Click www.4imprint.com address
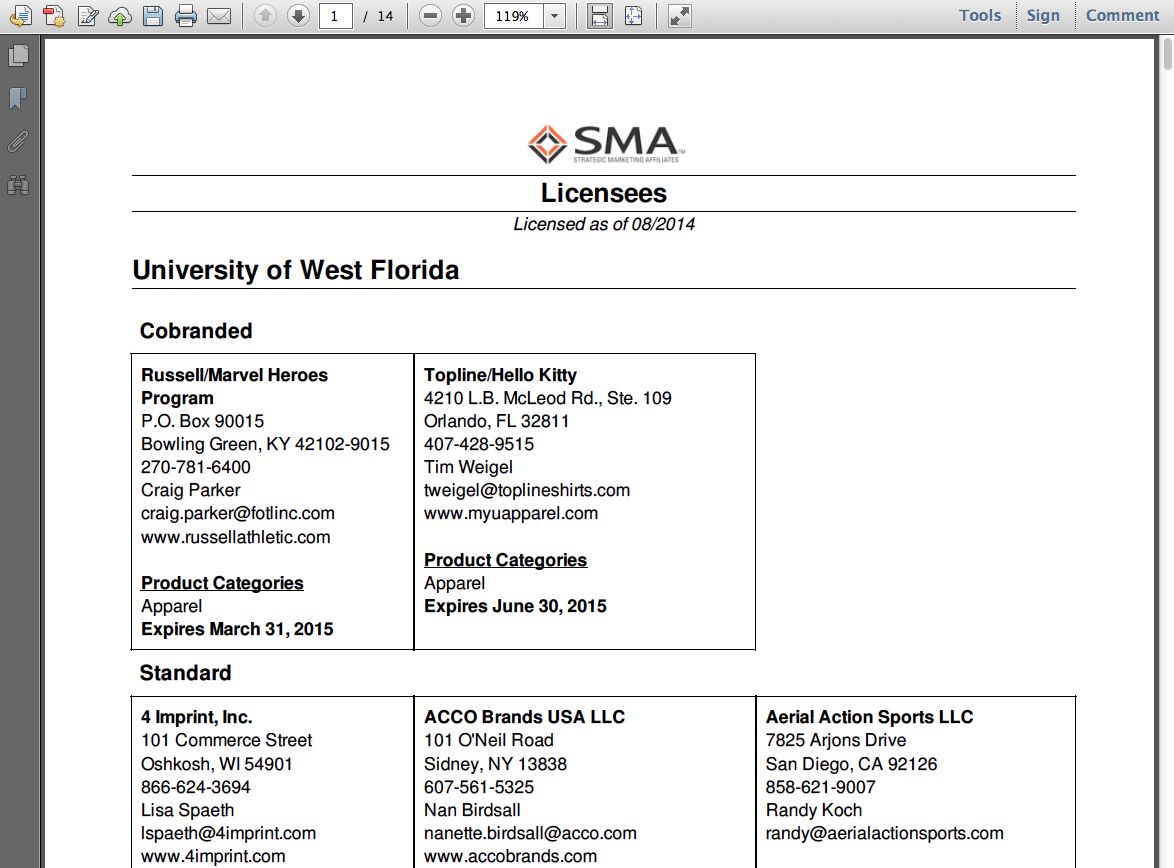Screen dimensions: 1174x868 pyautogui.click(x=213, y=856)
